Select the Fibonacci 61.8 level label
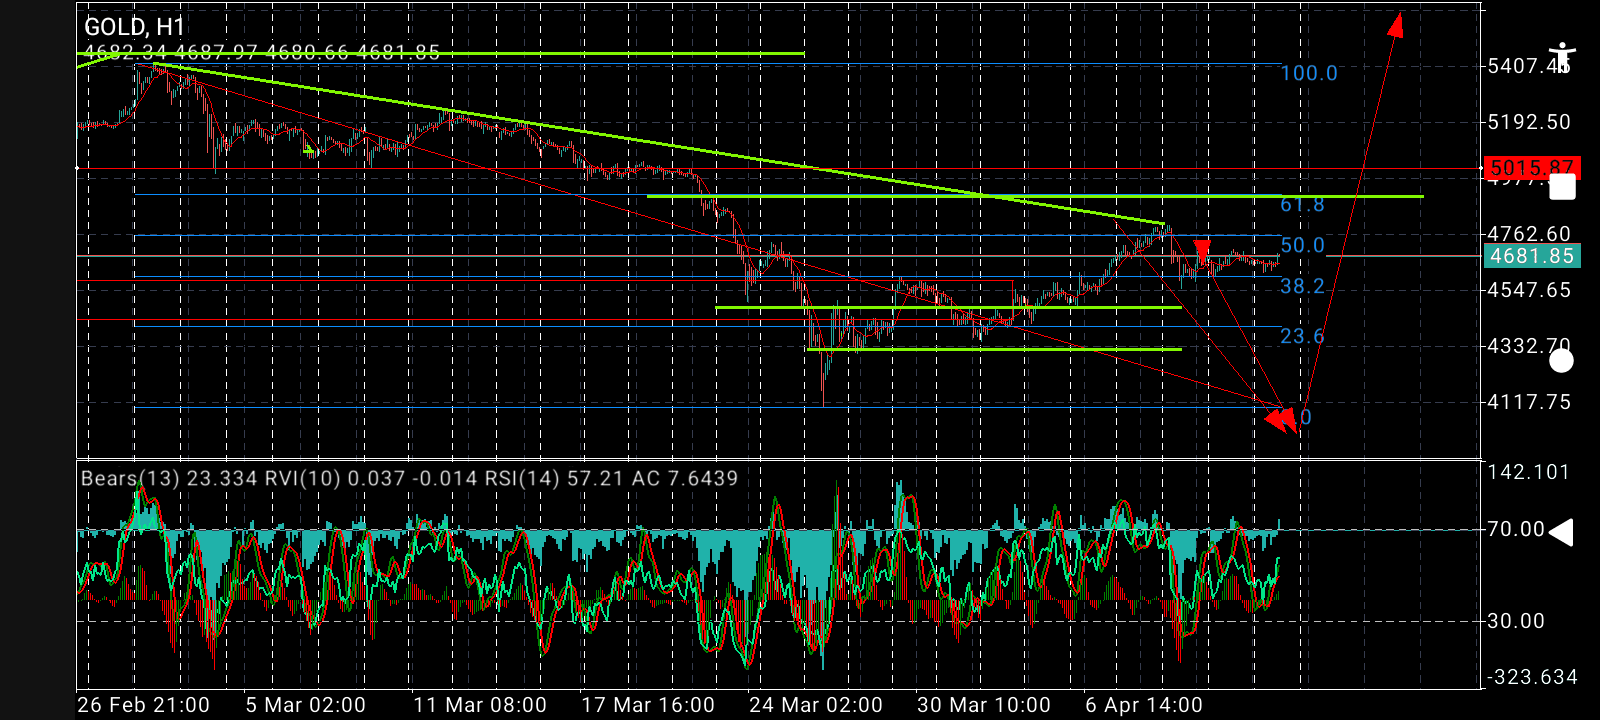The height and width of the screenshot is (720, 1600). tap(1302, 205)
